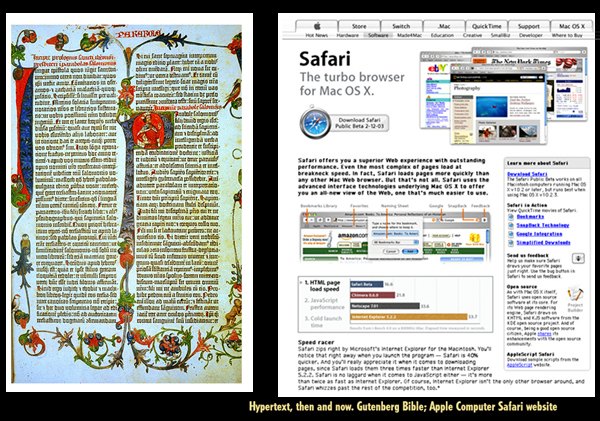Click the eBay browser window thumbnail
Viewport: 600px width, 421px height.
[x=435, y=92]
